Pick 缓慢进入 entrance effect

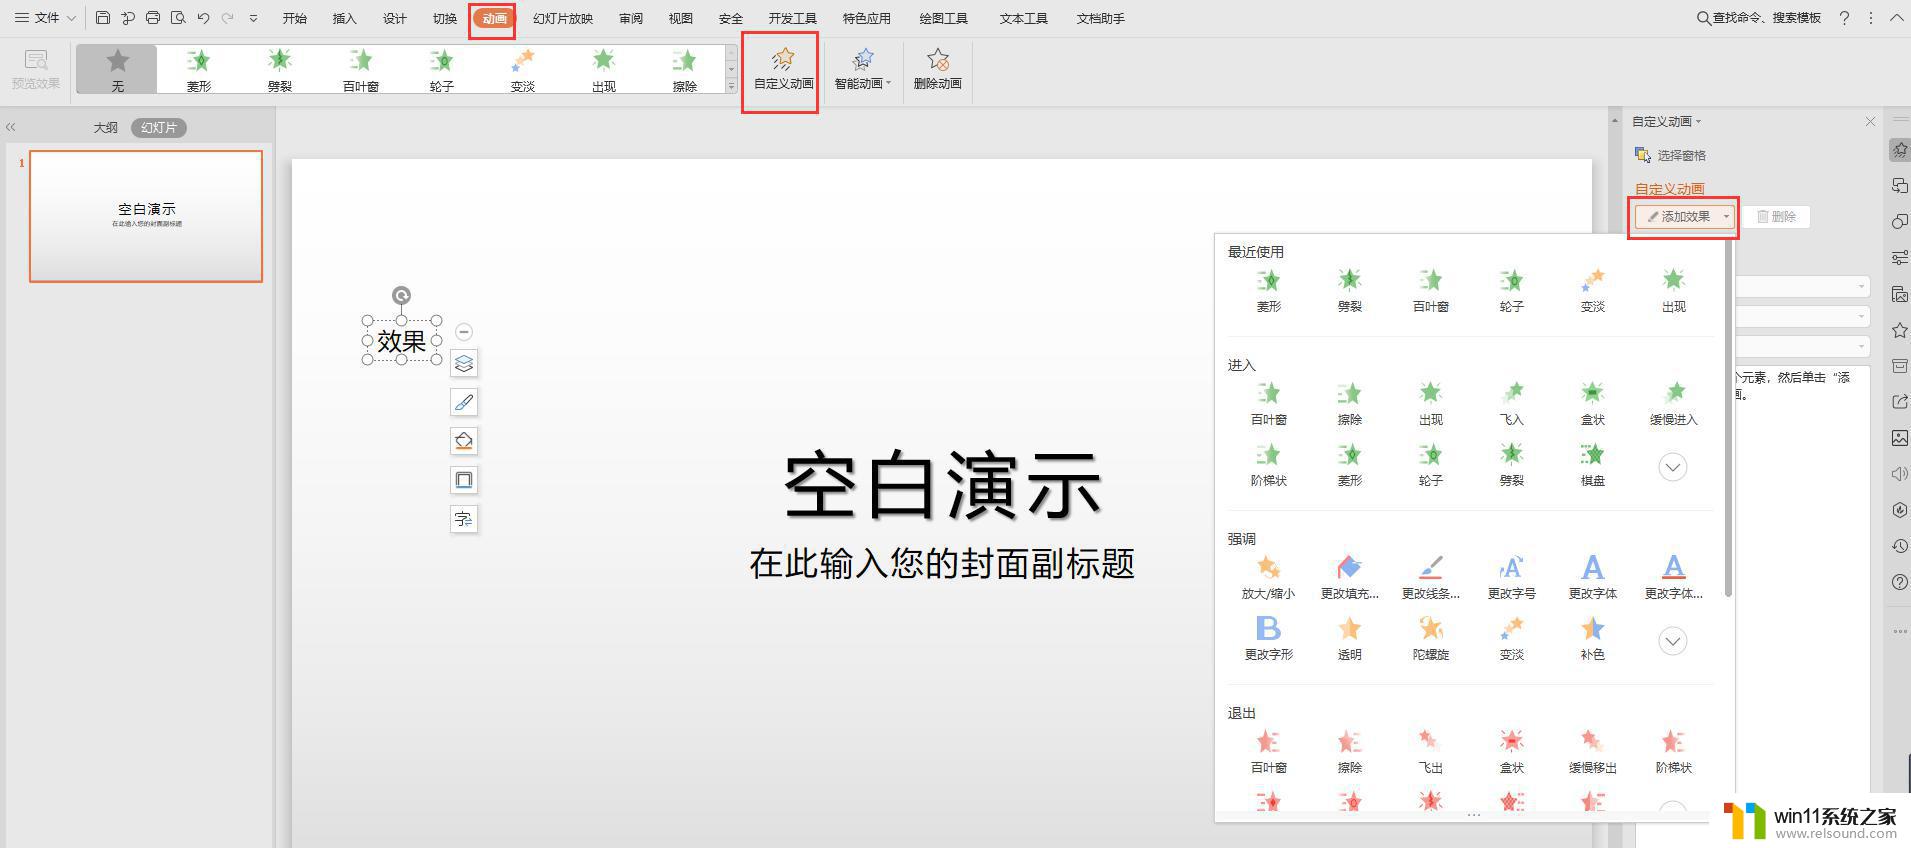pos(1673,403)
